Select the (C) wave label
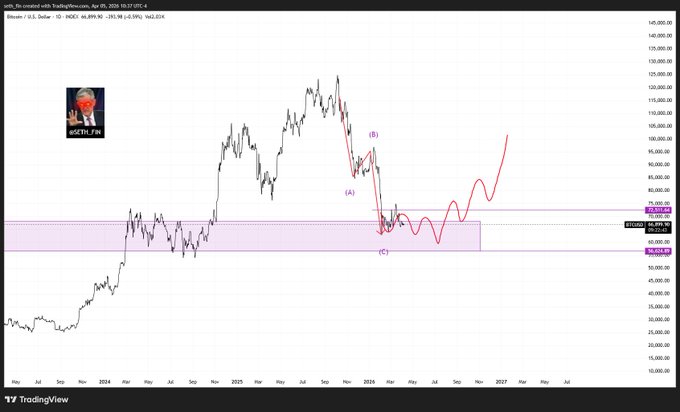This screenshot has width=680, height=412. [x=383, y=252]
